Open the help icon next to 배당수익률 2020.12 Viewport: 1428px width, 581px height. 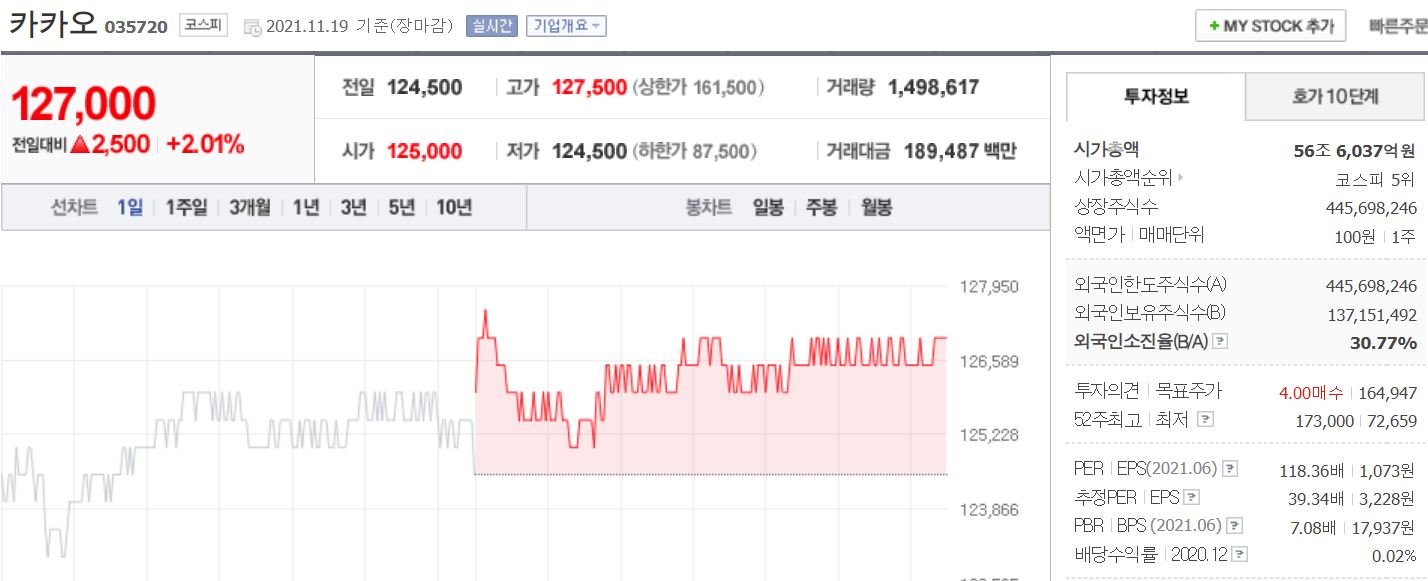click(x=1240, y=554)
